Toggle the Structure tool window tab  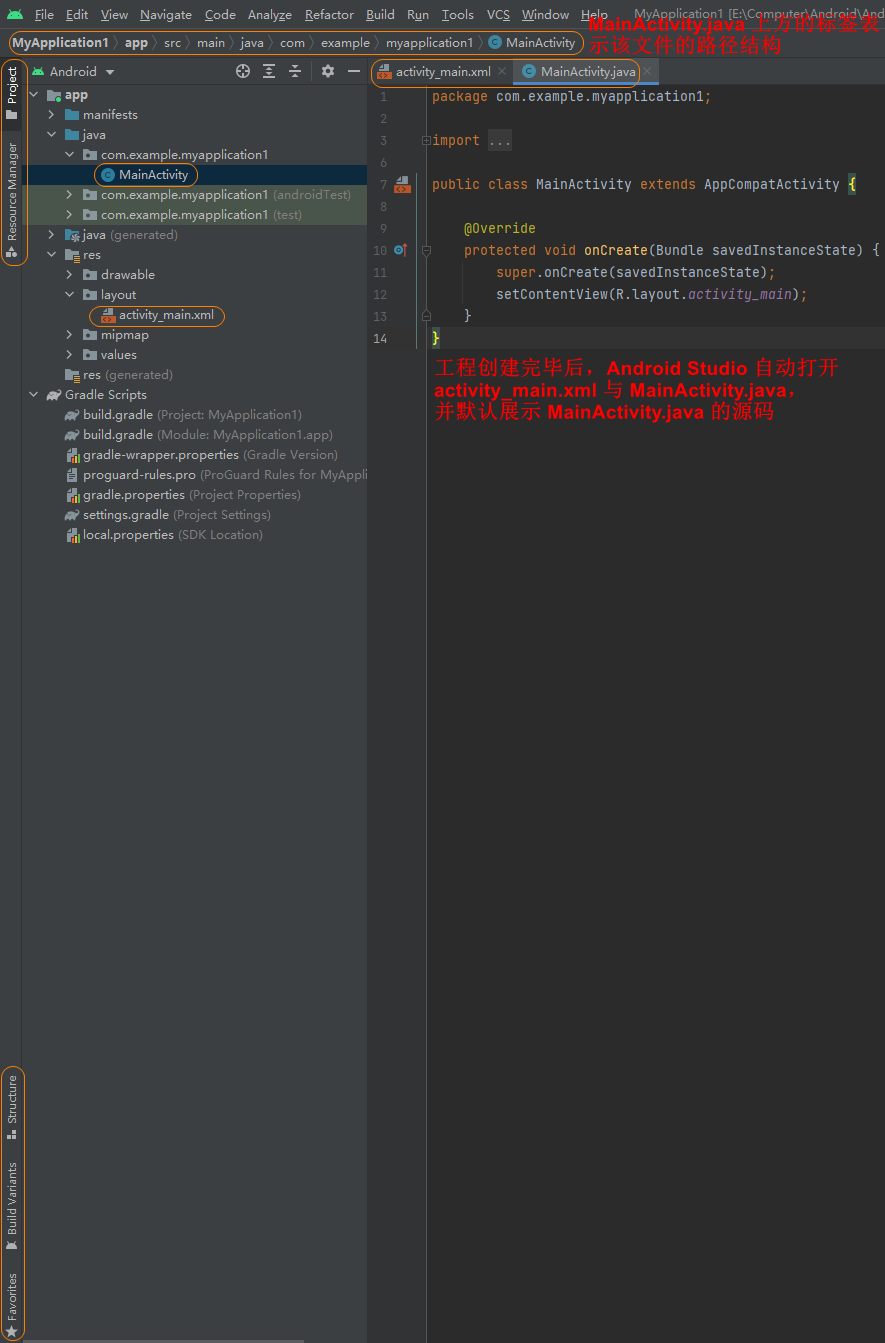point(12,1106)
